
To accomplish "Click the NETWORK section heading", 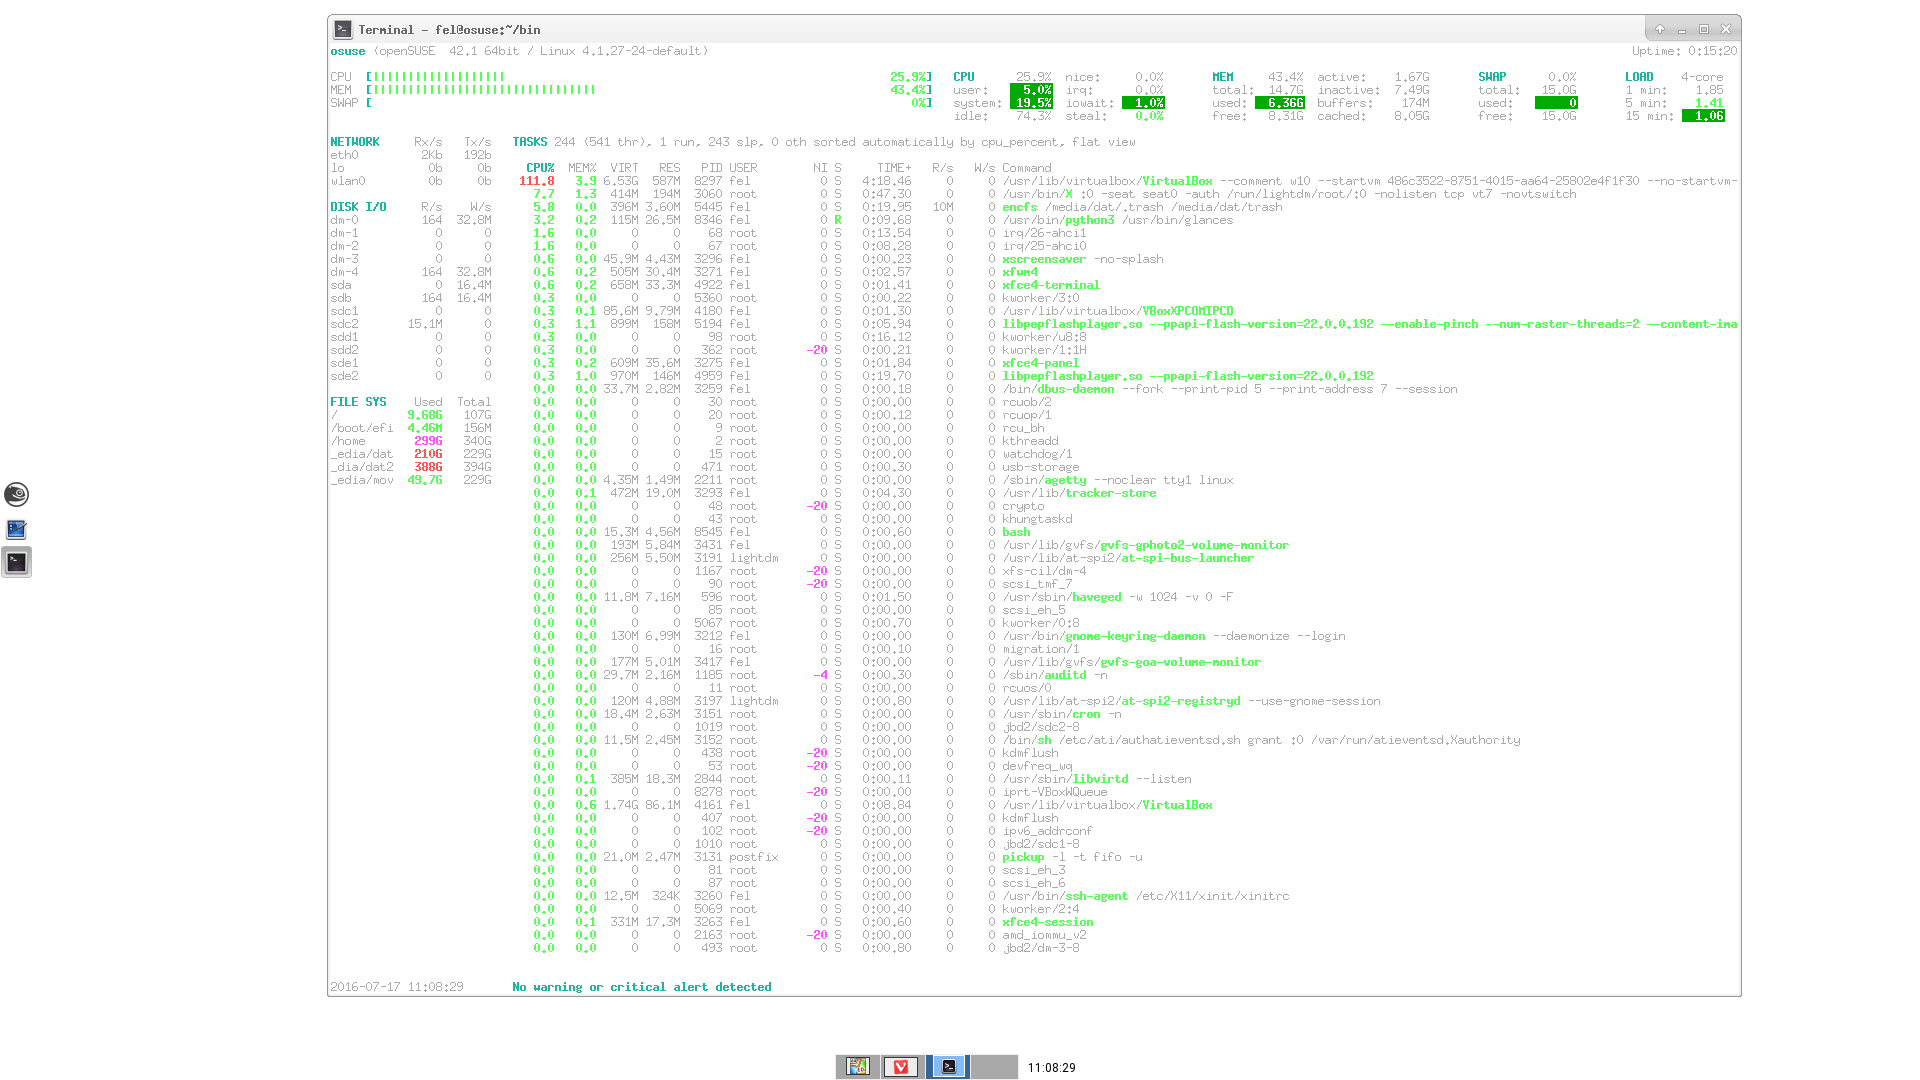I will pos(355,142).
